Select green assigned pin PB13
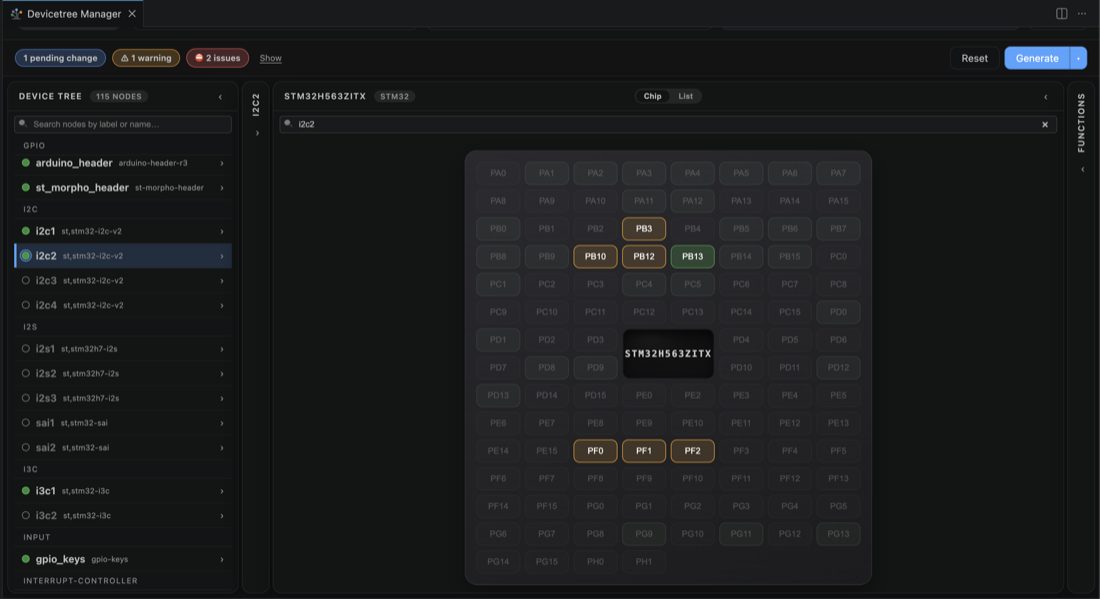This screenshot has width=1100, height=599. 692,257
